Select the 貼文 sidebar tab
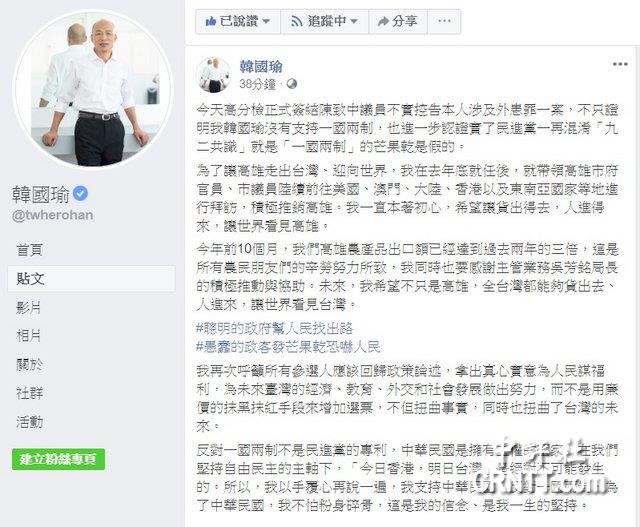Viewport: 640px width, 527px height. [x=91, y=279]
